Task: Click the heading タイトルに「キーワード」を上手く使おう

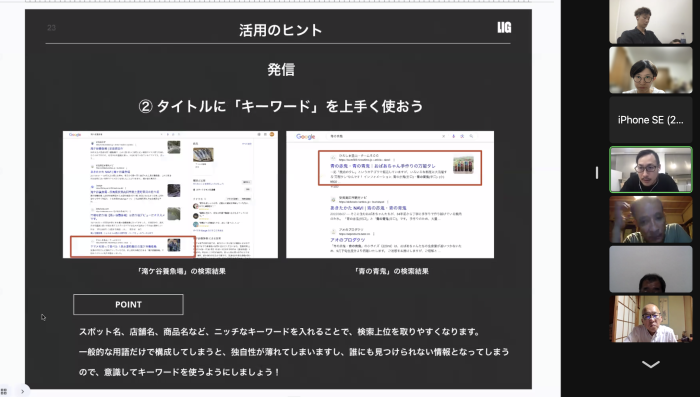Action: pos(281,106)
